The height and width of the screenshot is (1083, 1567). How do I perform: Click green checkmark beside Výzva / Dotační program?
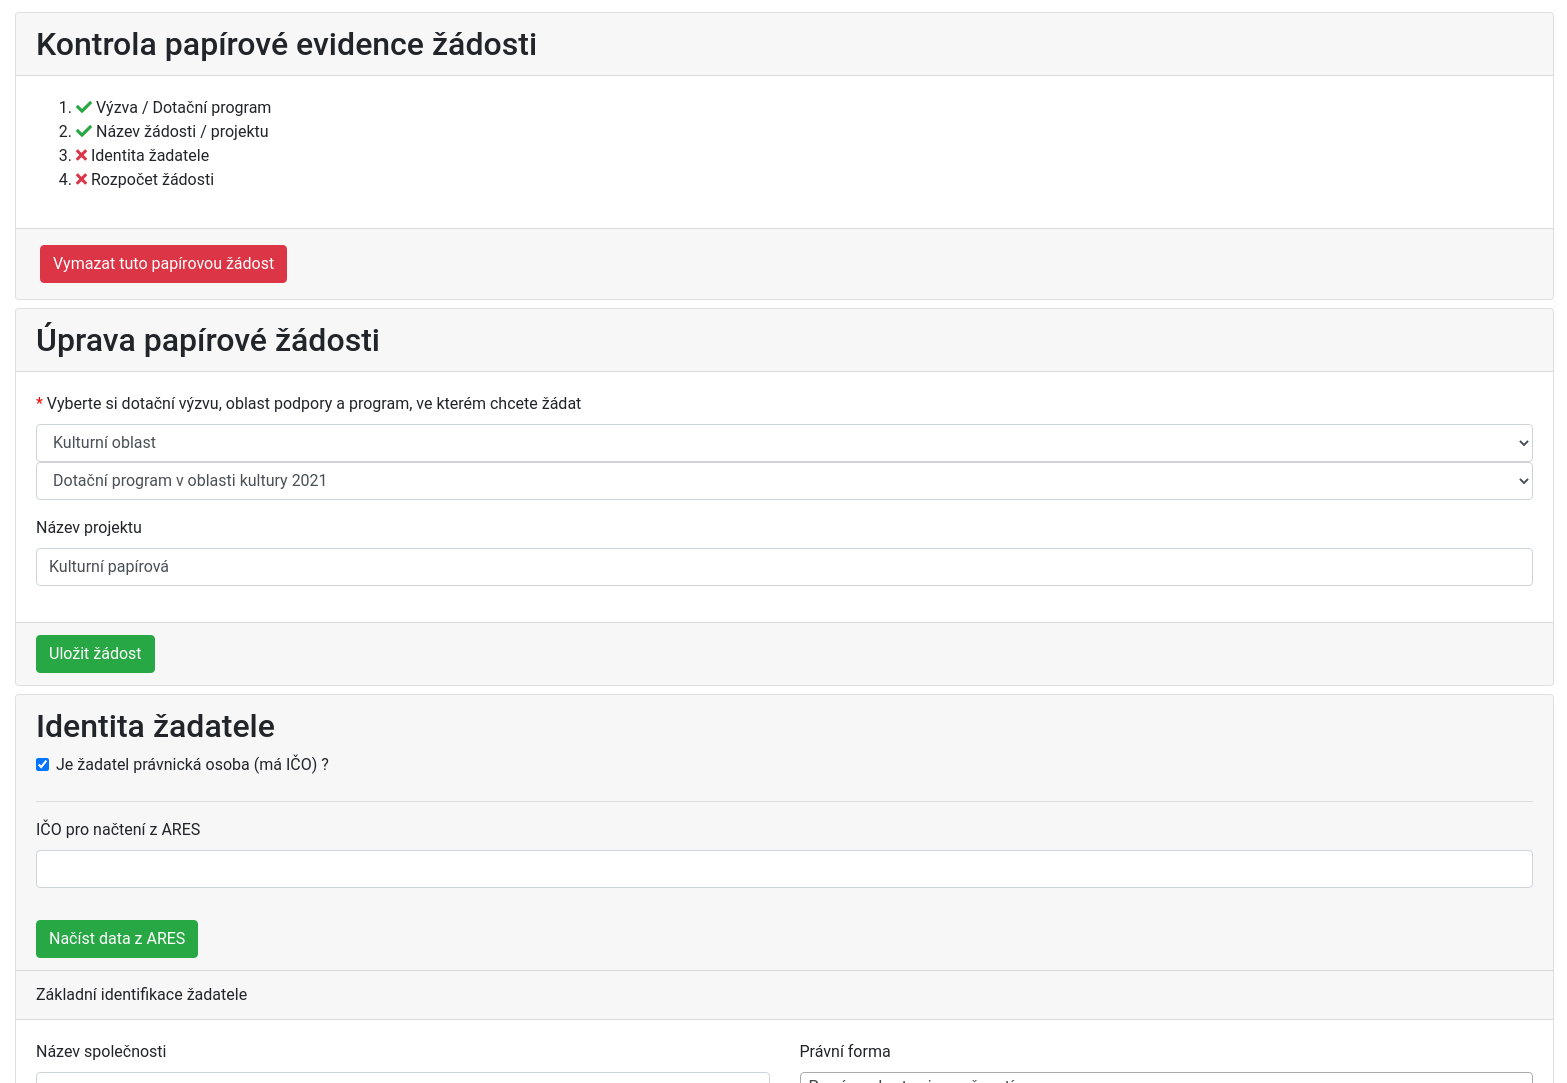84,108
